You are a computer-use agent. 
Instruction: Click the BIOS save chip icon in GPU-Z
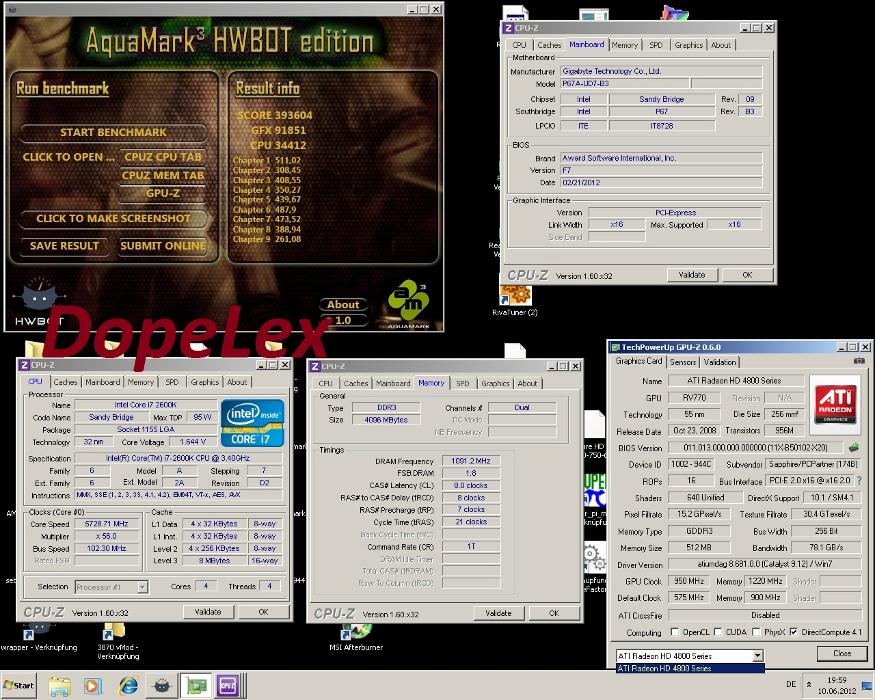pyautogui.click(x=854, y=447)
